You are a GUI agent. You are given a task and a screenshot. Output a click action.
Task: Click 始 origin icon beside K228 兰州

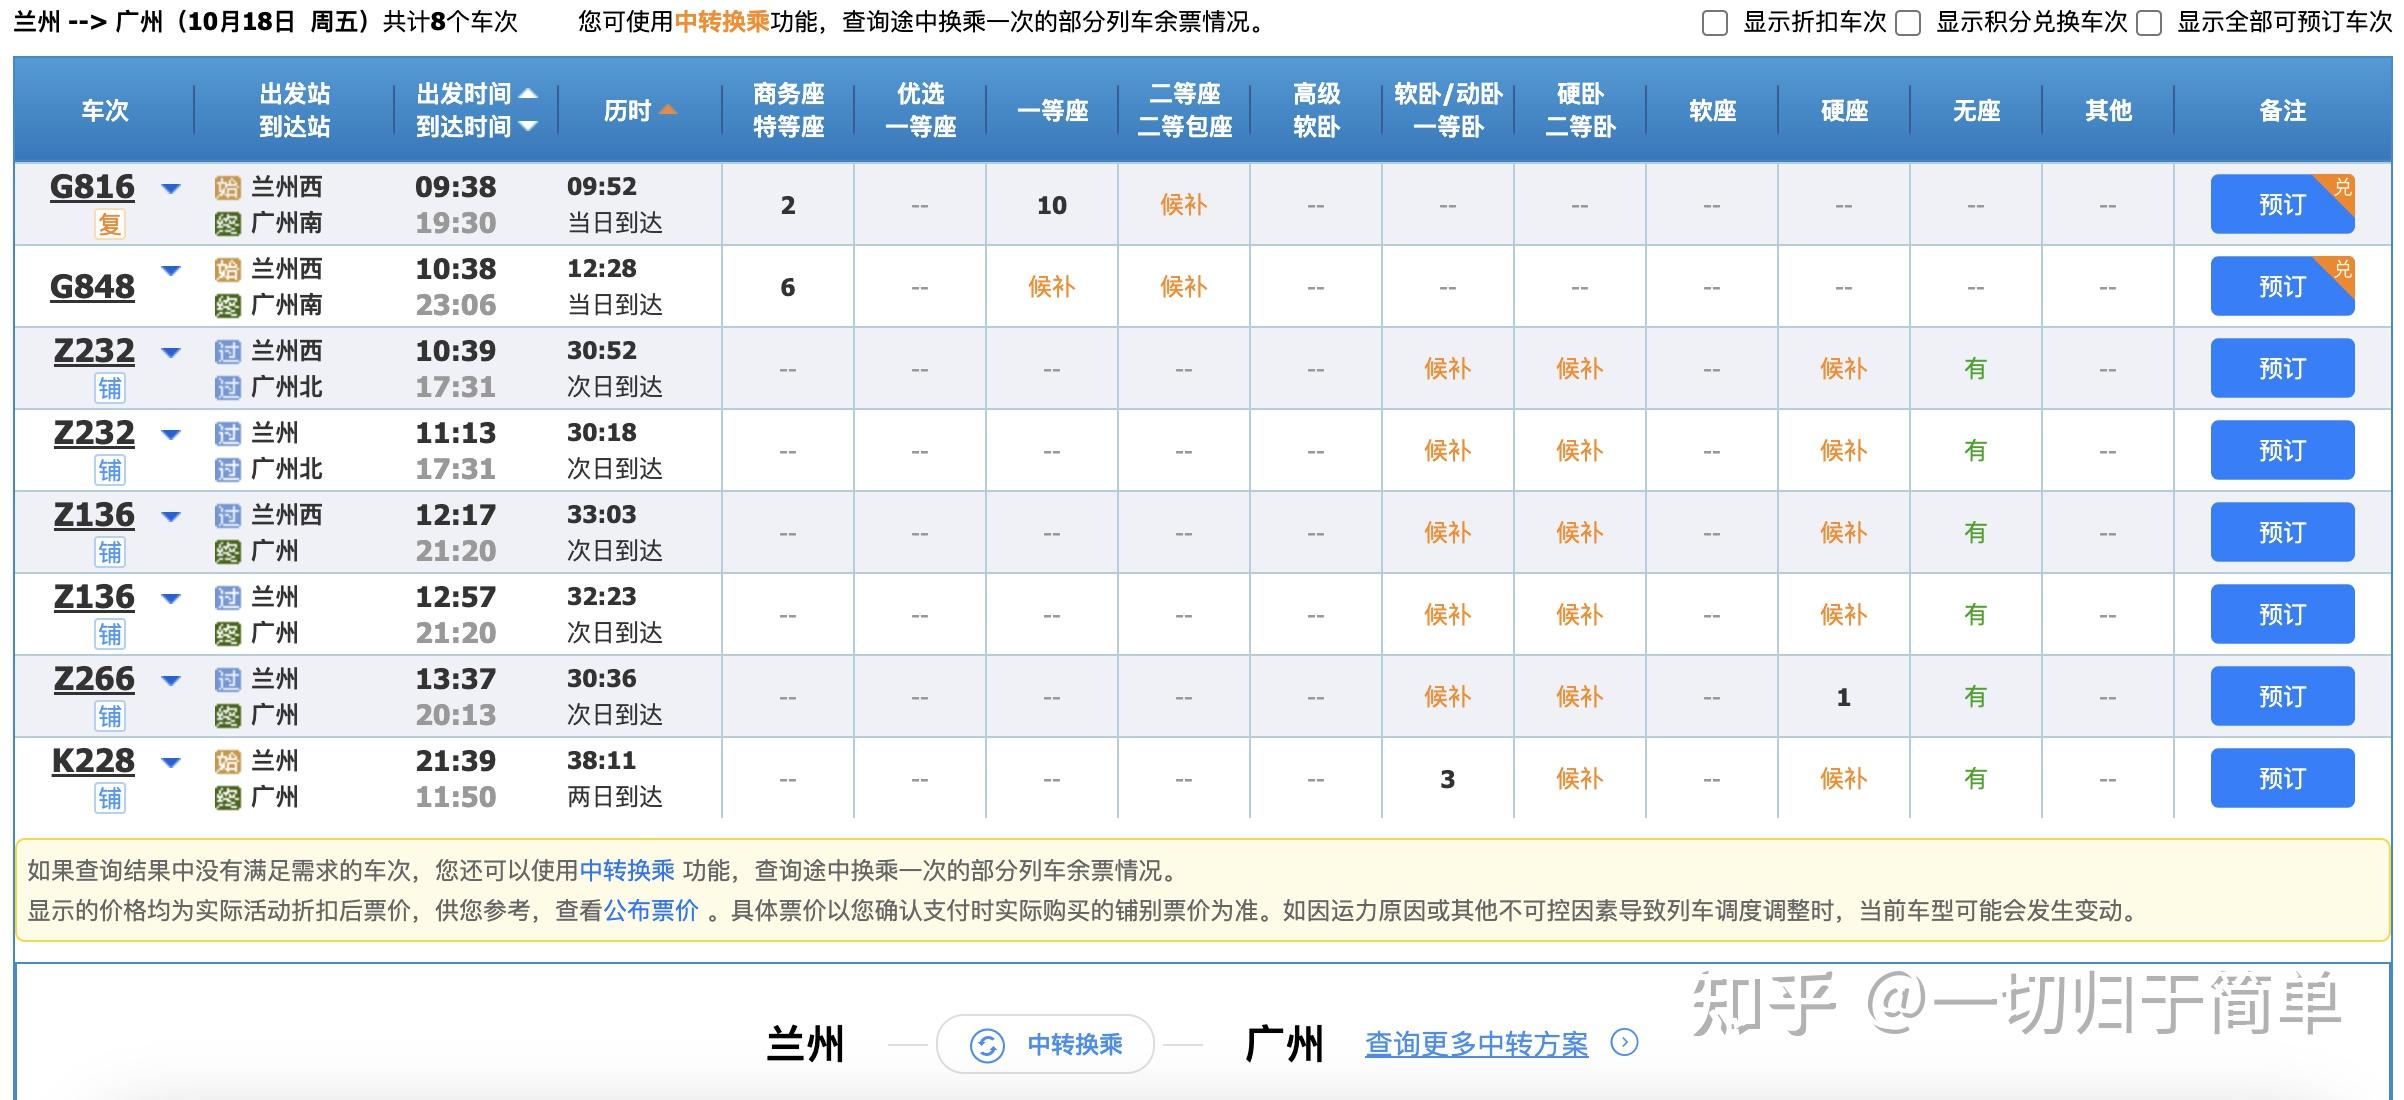tap(228, 762)
